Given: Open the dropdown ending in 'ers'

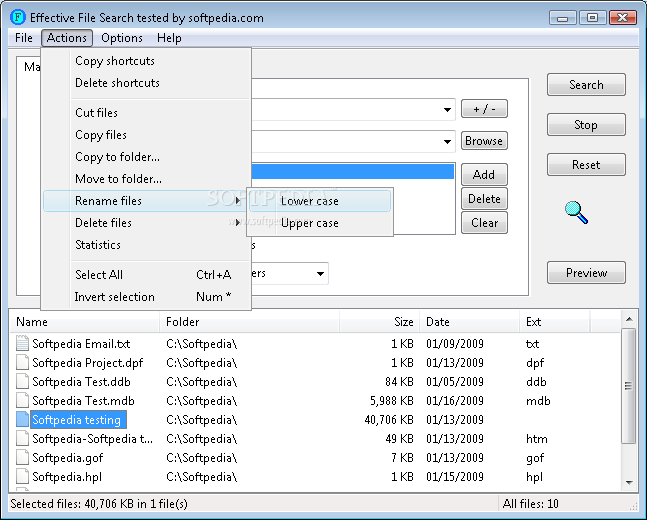Looking at the screenshot, I should (x=320, y=274).
